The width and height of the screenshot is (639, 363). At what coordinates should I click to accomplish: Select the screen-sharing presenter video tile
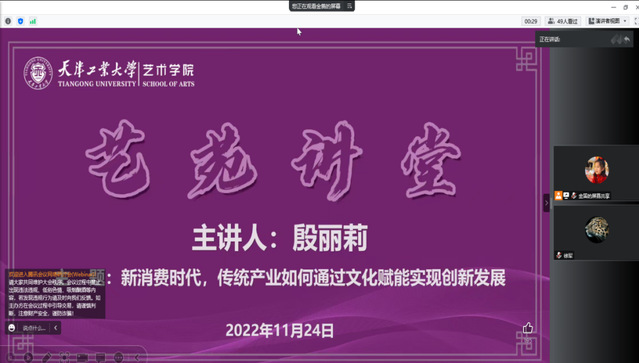(x=596, y=173)
